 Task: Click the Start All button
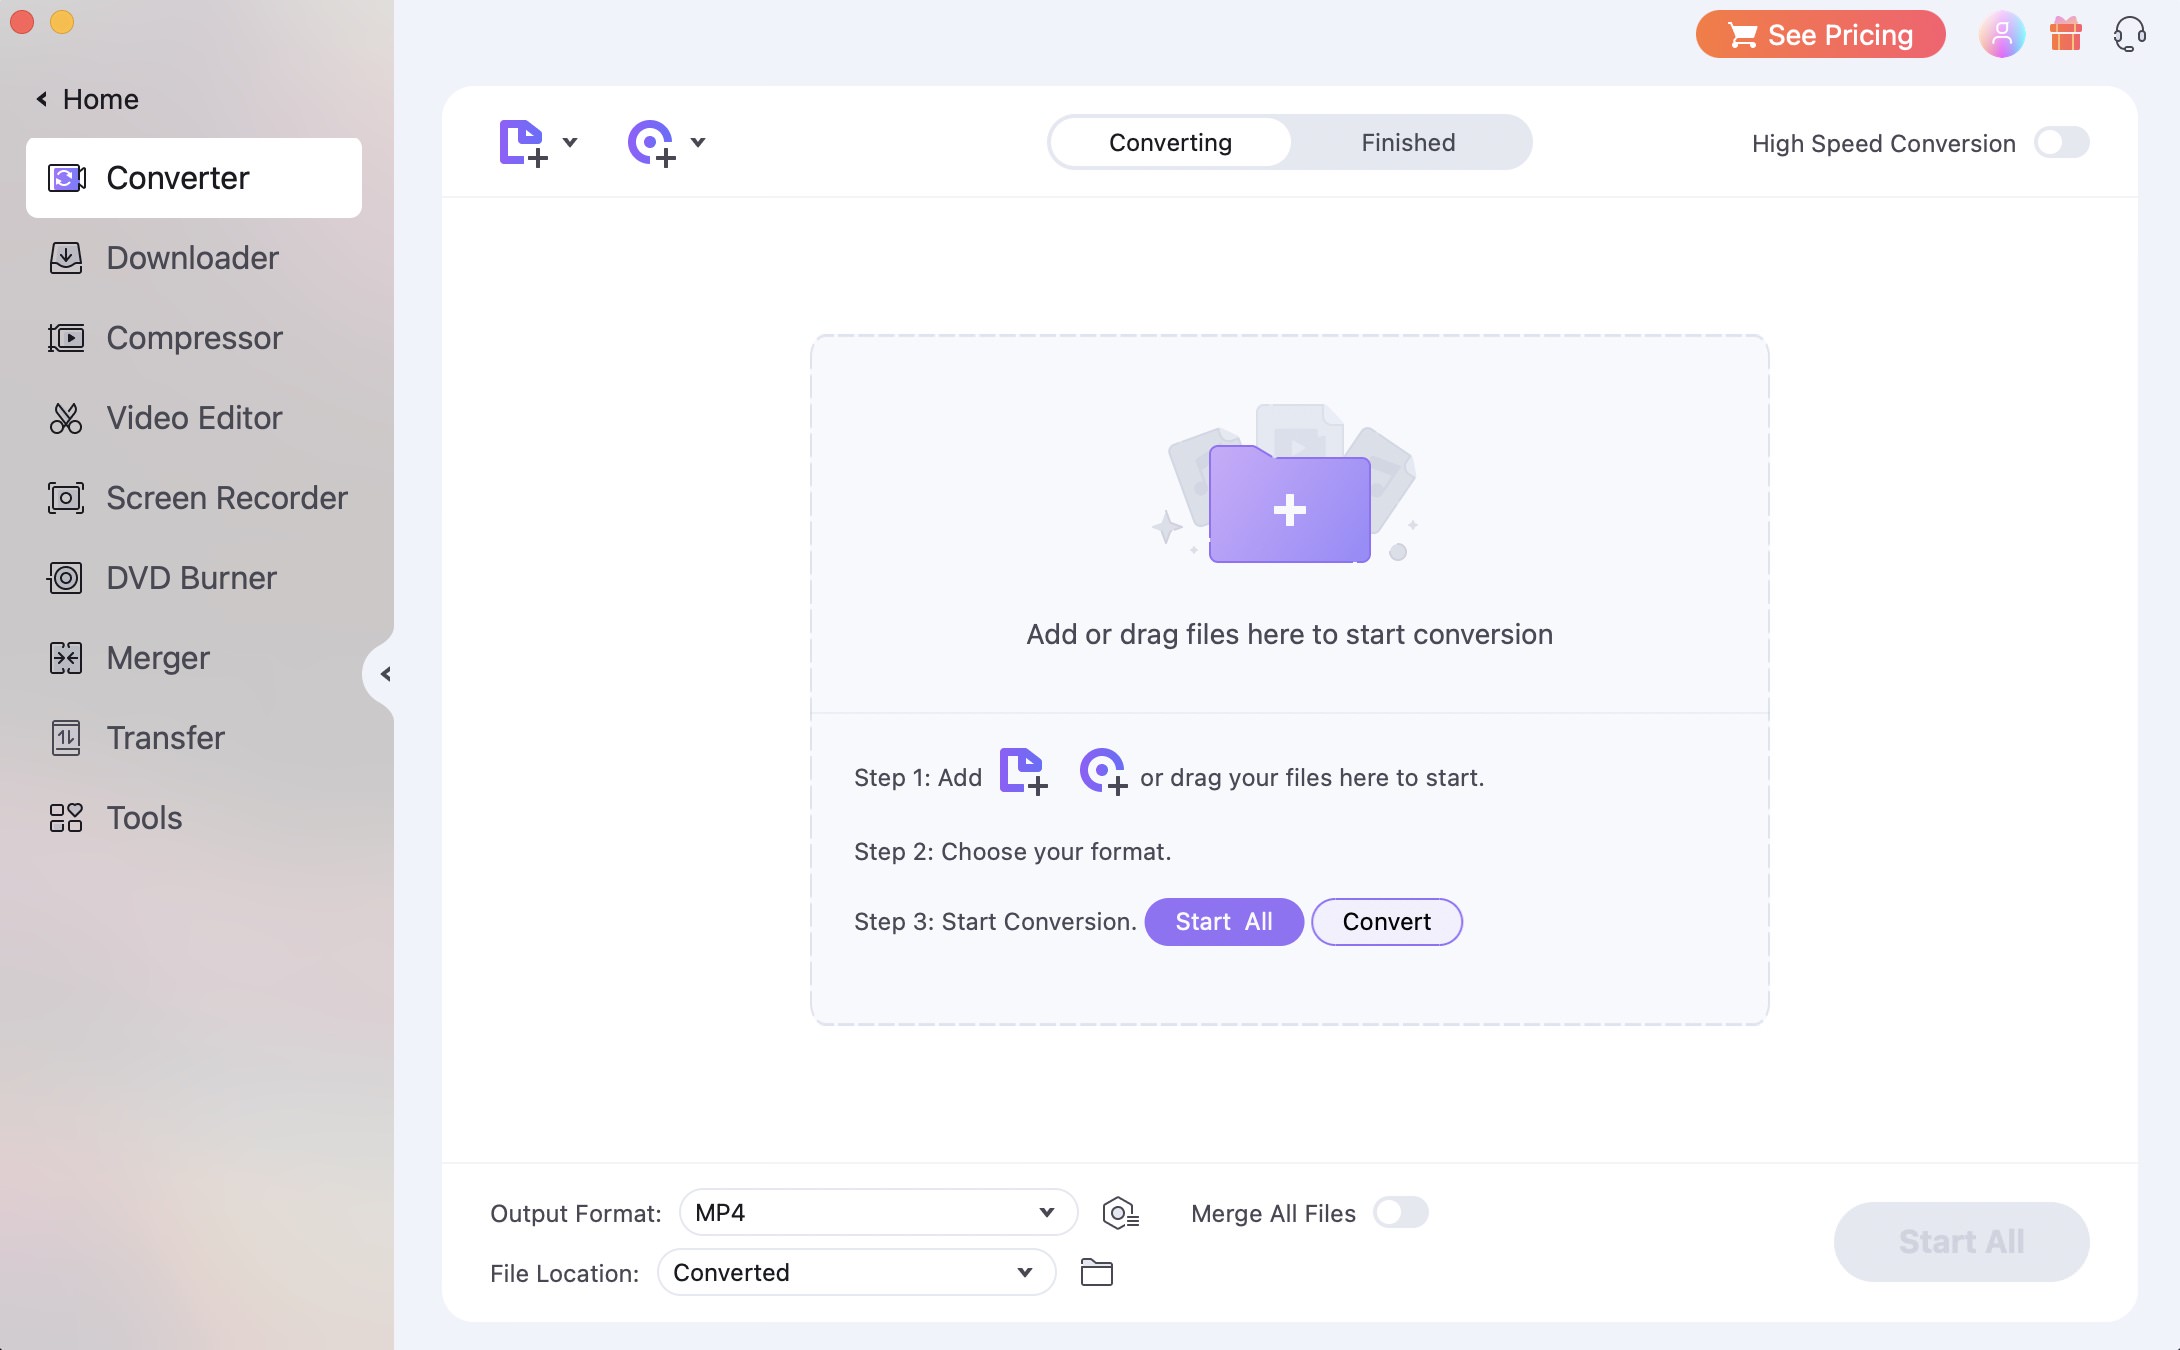click(x=1224, y=922)
